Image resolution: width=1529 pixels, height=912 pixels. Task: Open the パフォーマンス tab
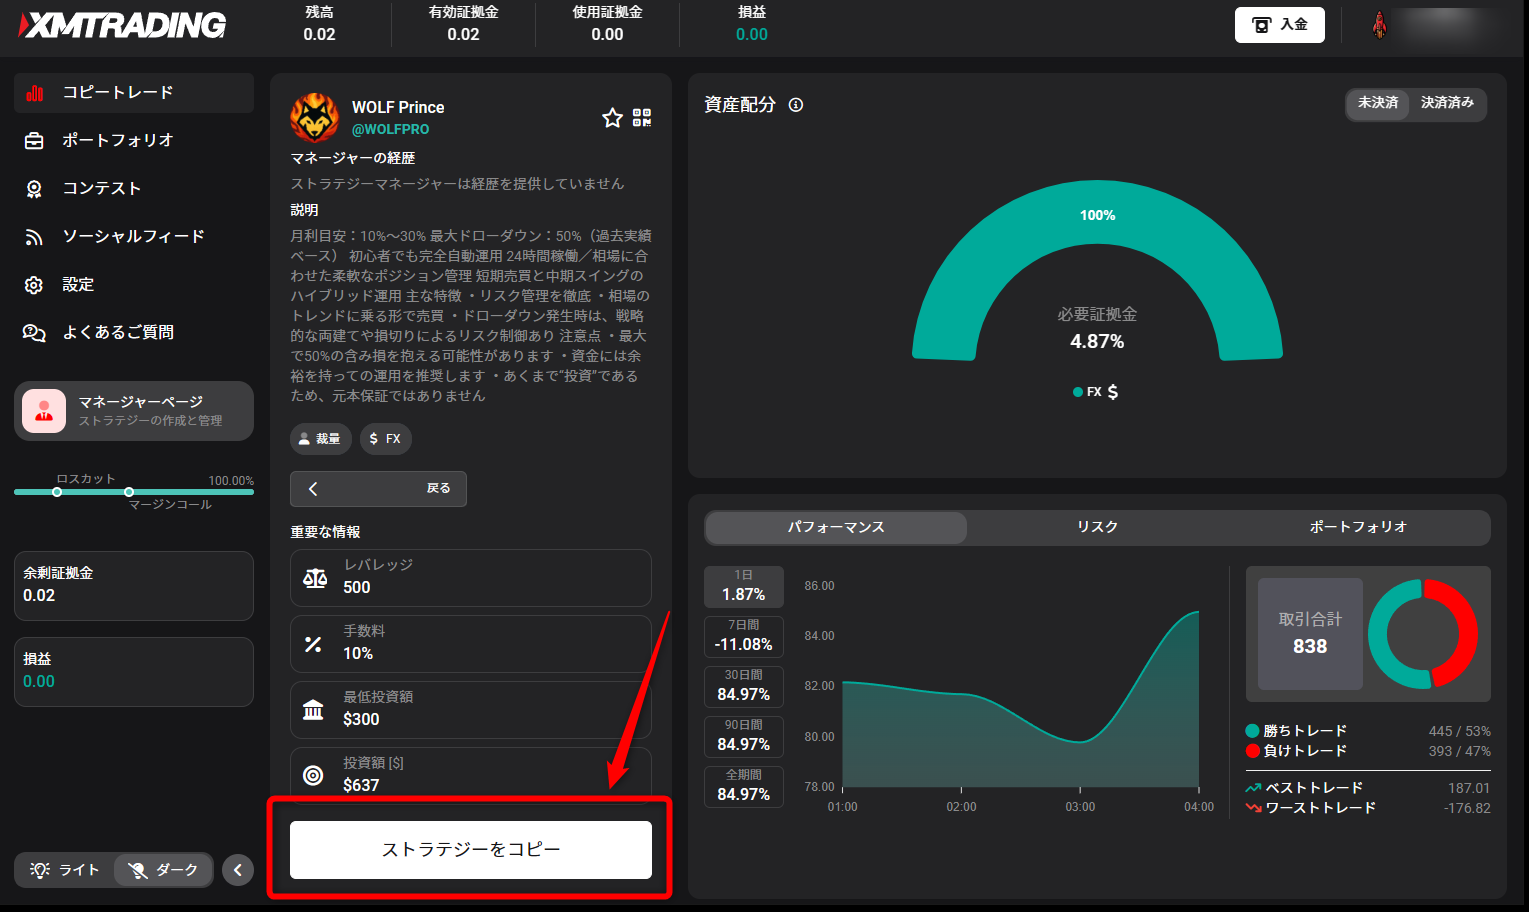point(836,527)
